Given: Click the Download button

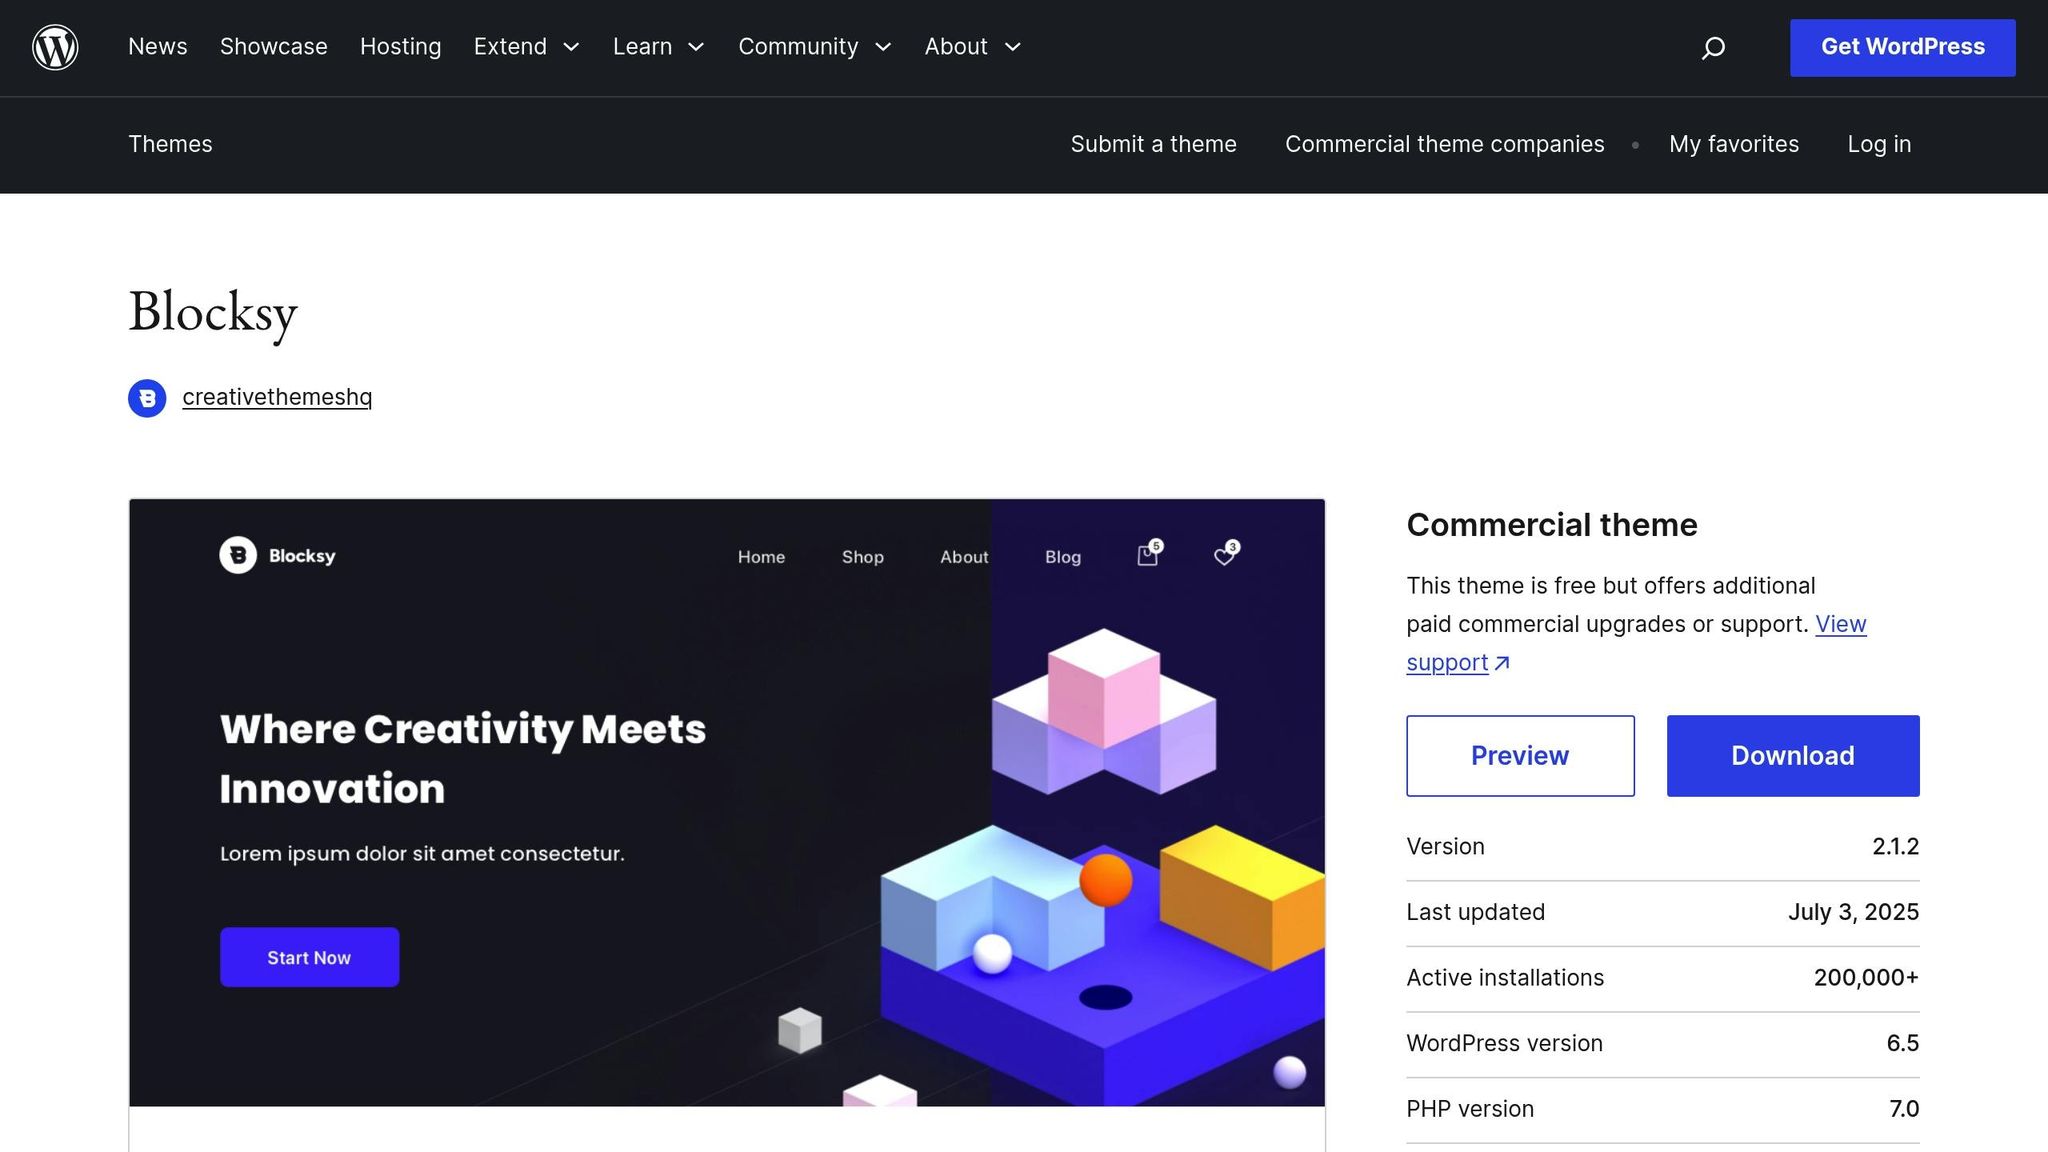Looking at the screenshot, I should pyautogui.click(x=1793, y=756).
